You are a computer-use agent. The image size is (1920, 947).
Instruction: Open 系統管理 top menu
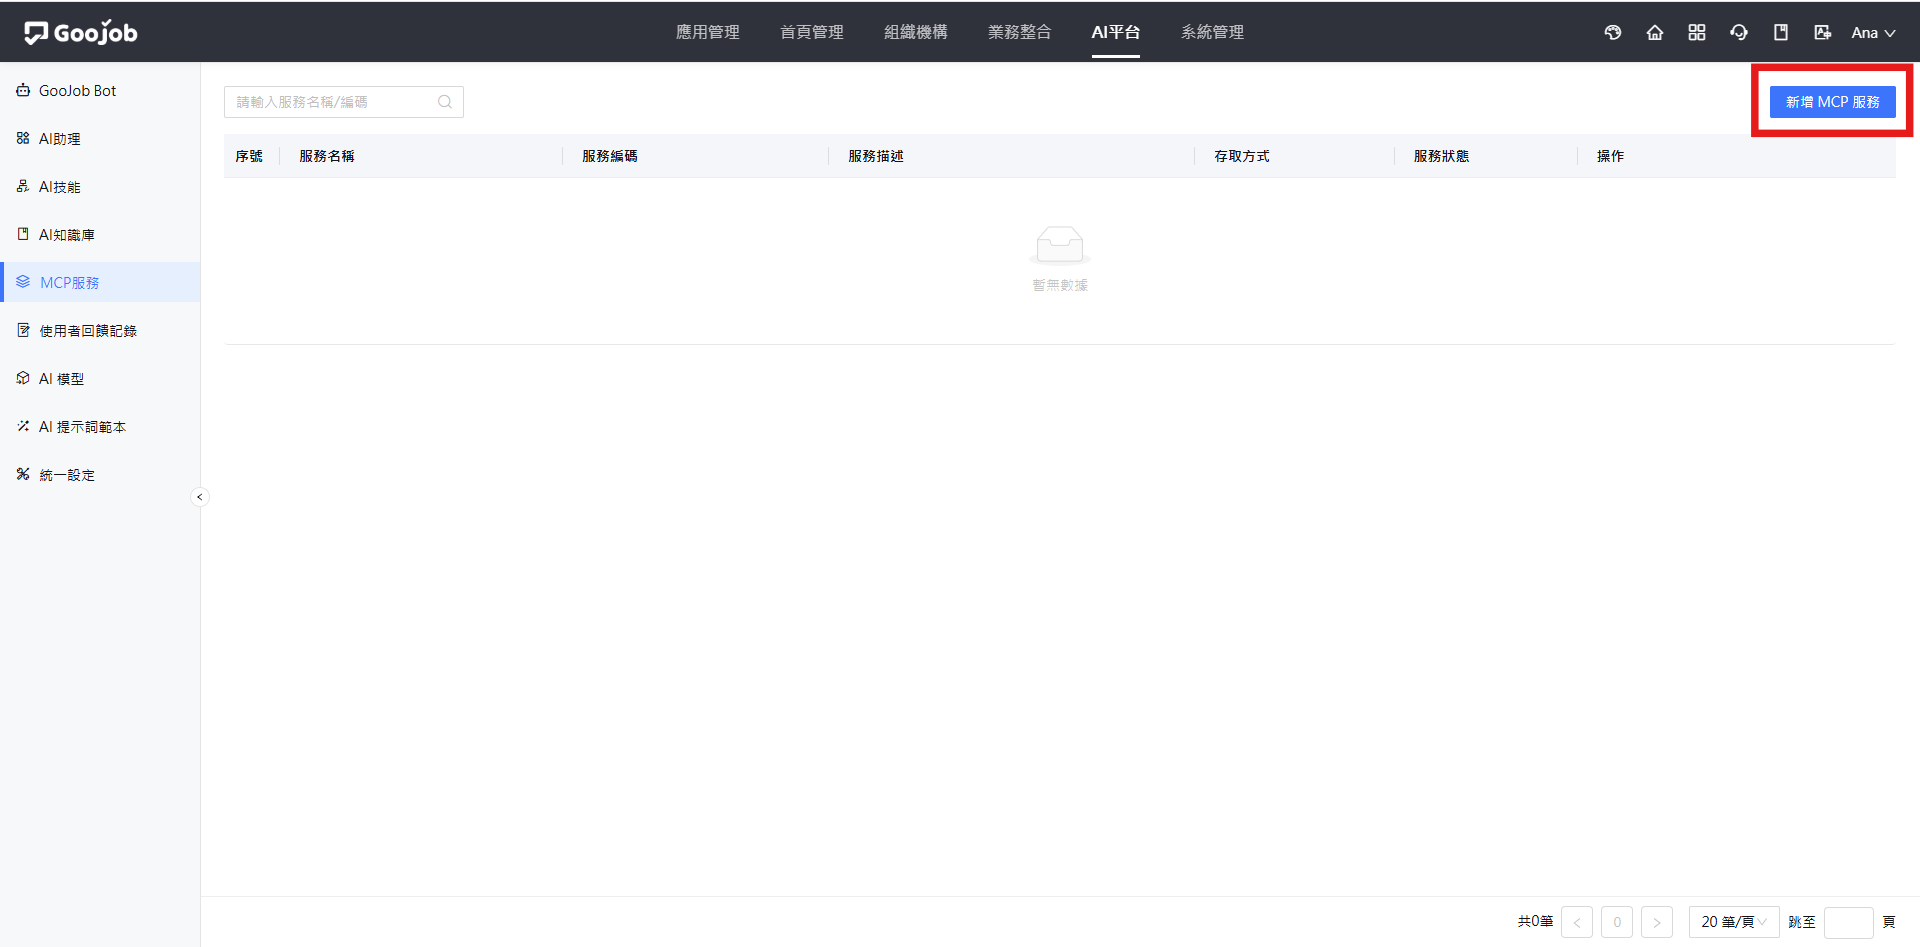(x=1213, y=32)
